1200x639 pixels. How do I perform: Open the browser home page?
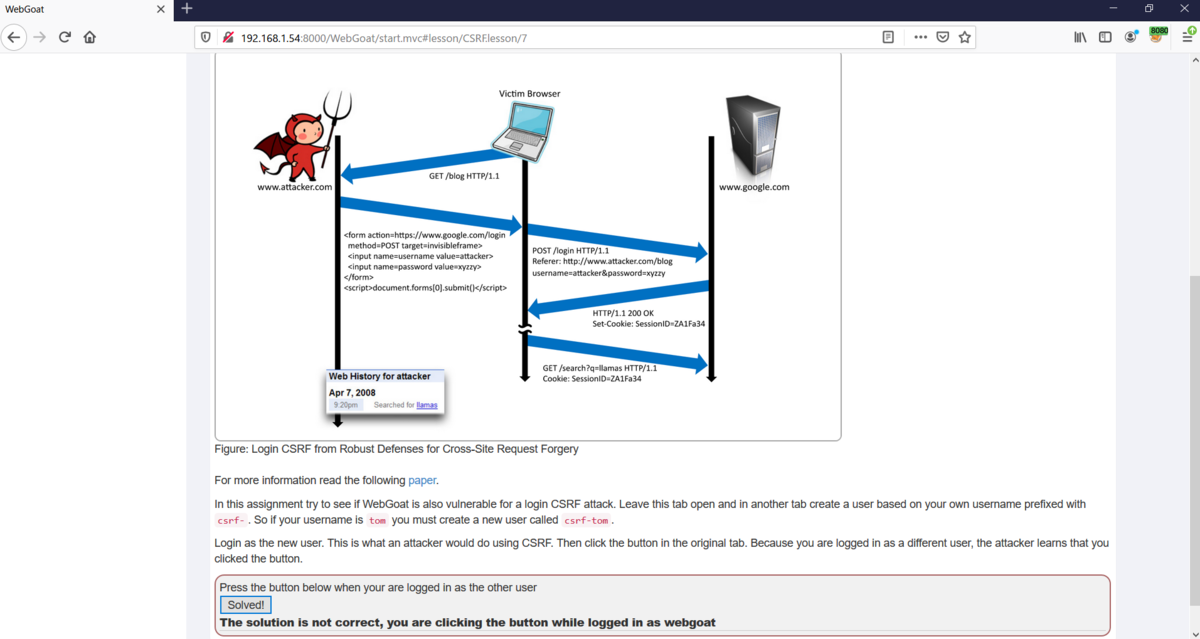90,37
